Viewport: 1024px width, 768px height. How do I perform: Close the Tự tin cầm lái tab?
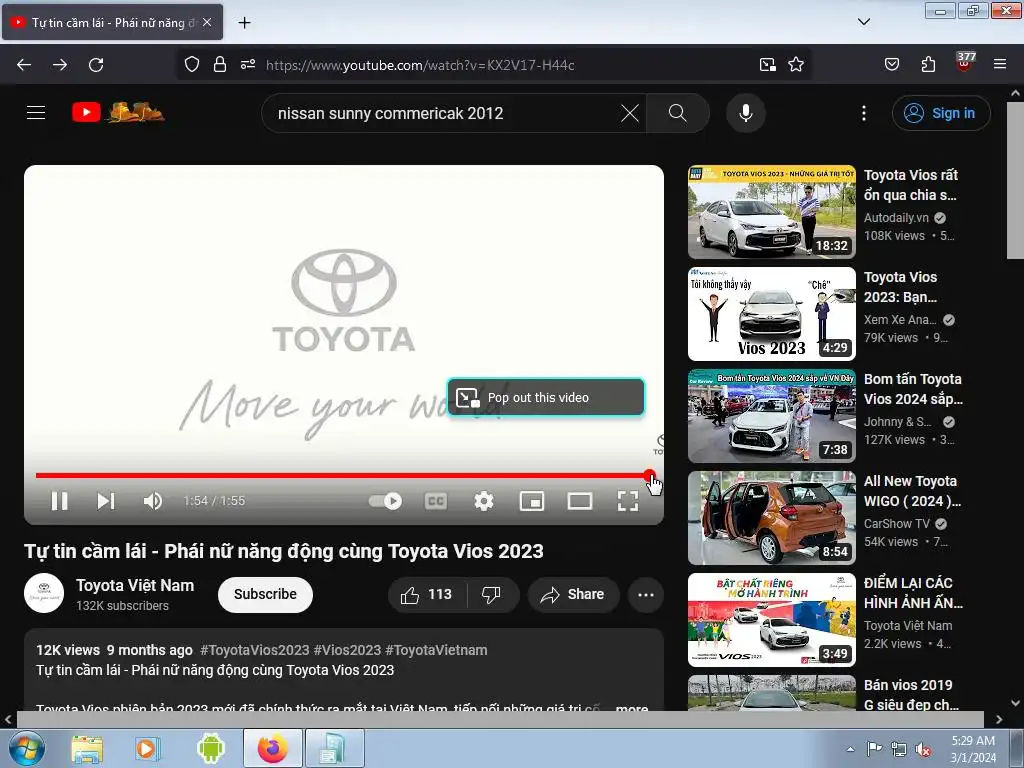(207, 22)
